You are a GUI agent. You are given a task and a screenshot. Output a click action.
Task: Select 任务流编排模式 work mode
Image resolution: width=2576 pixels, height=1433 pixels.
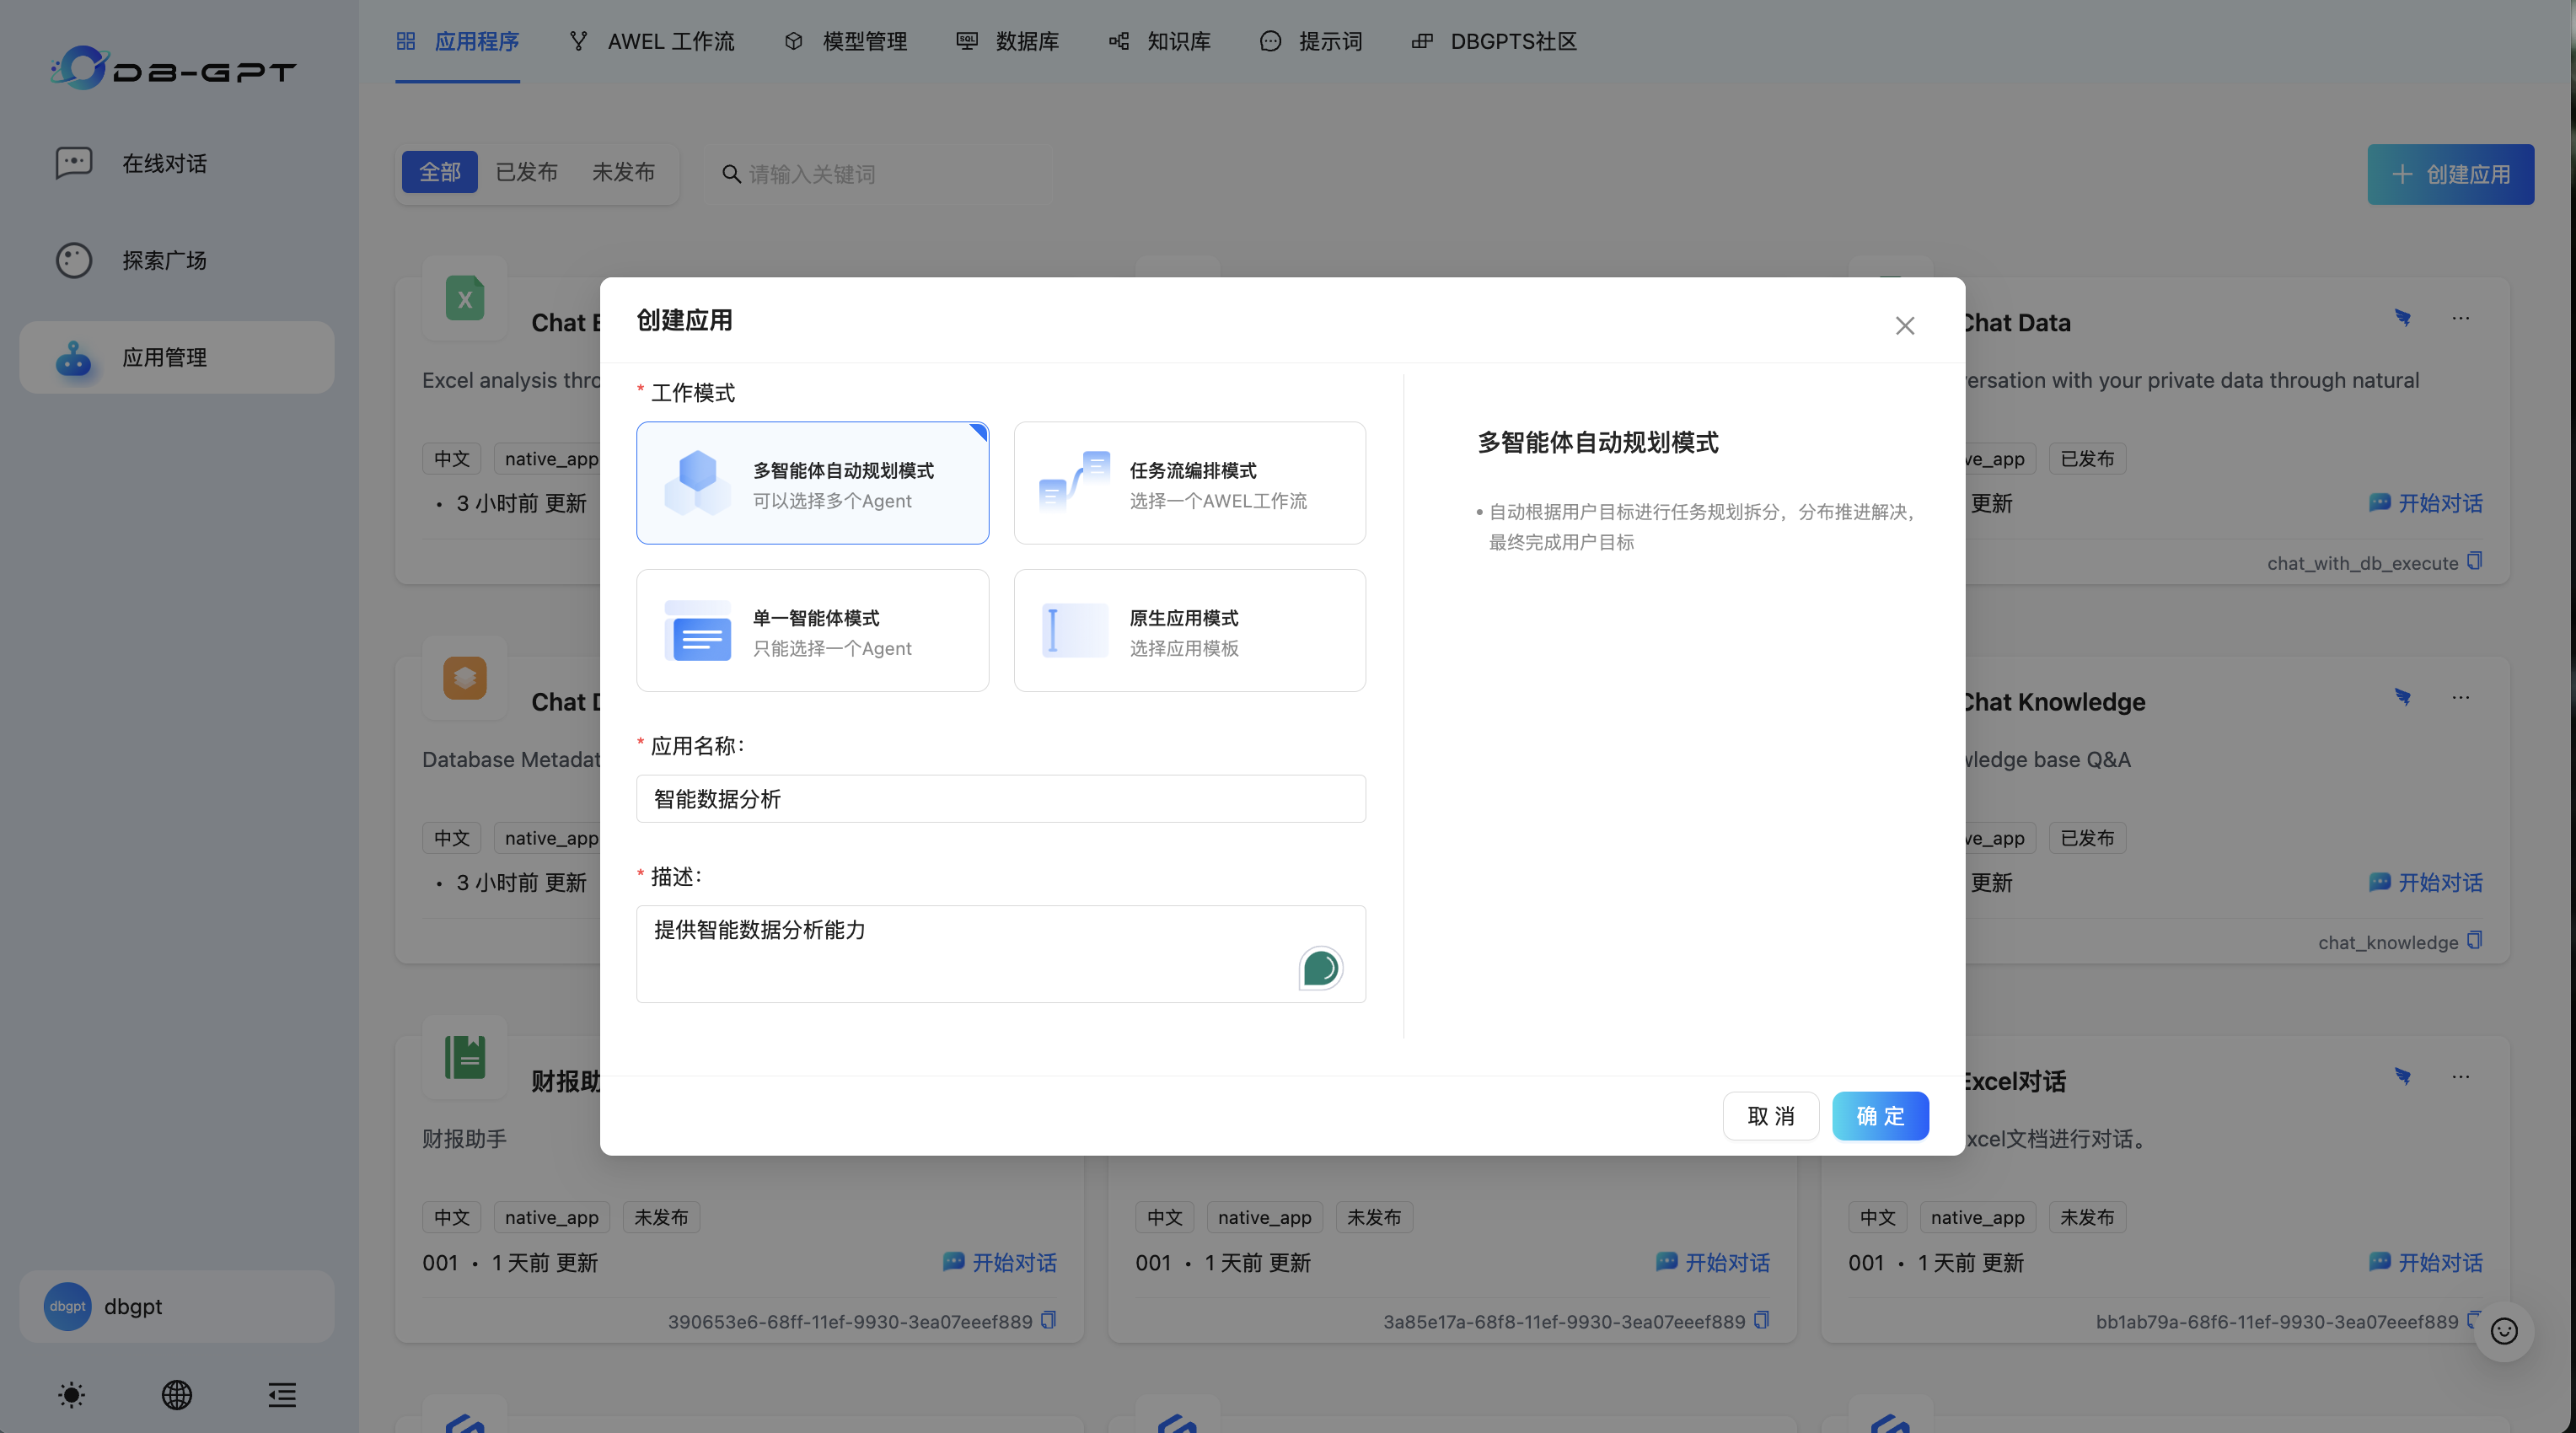click(x=1189, y=483)
